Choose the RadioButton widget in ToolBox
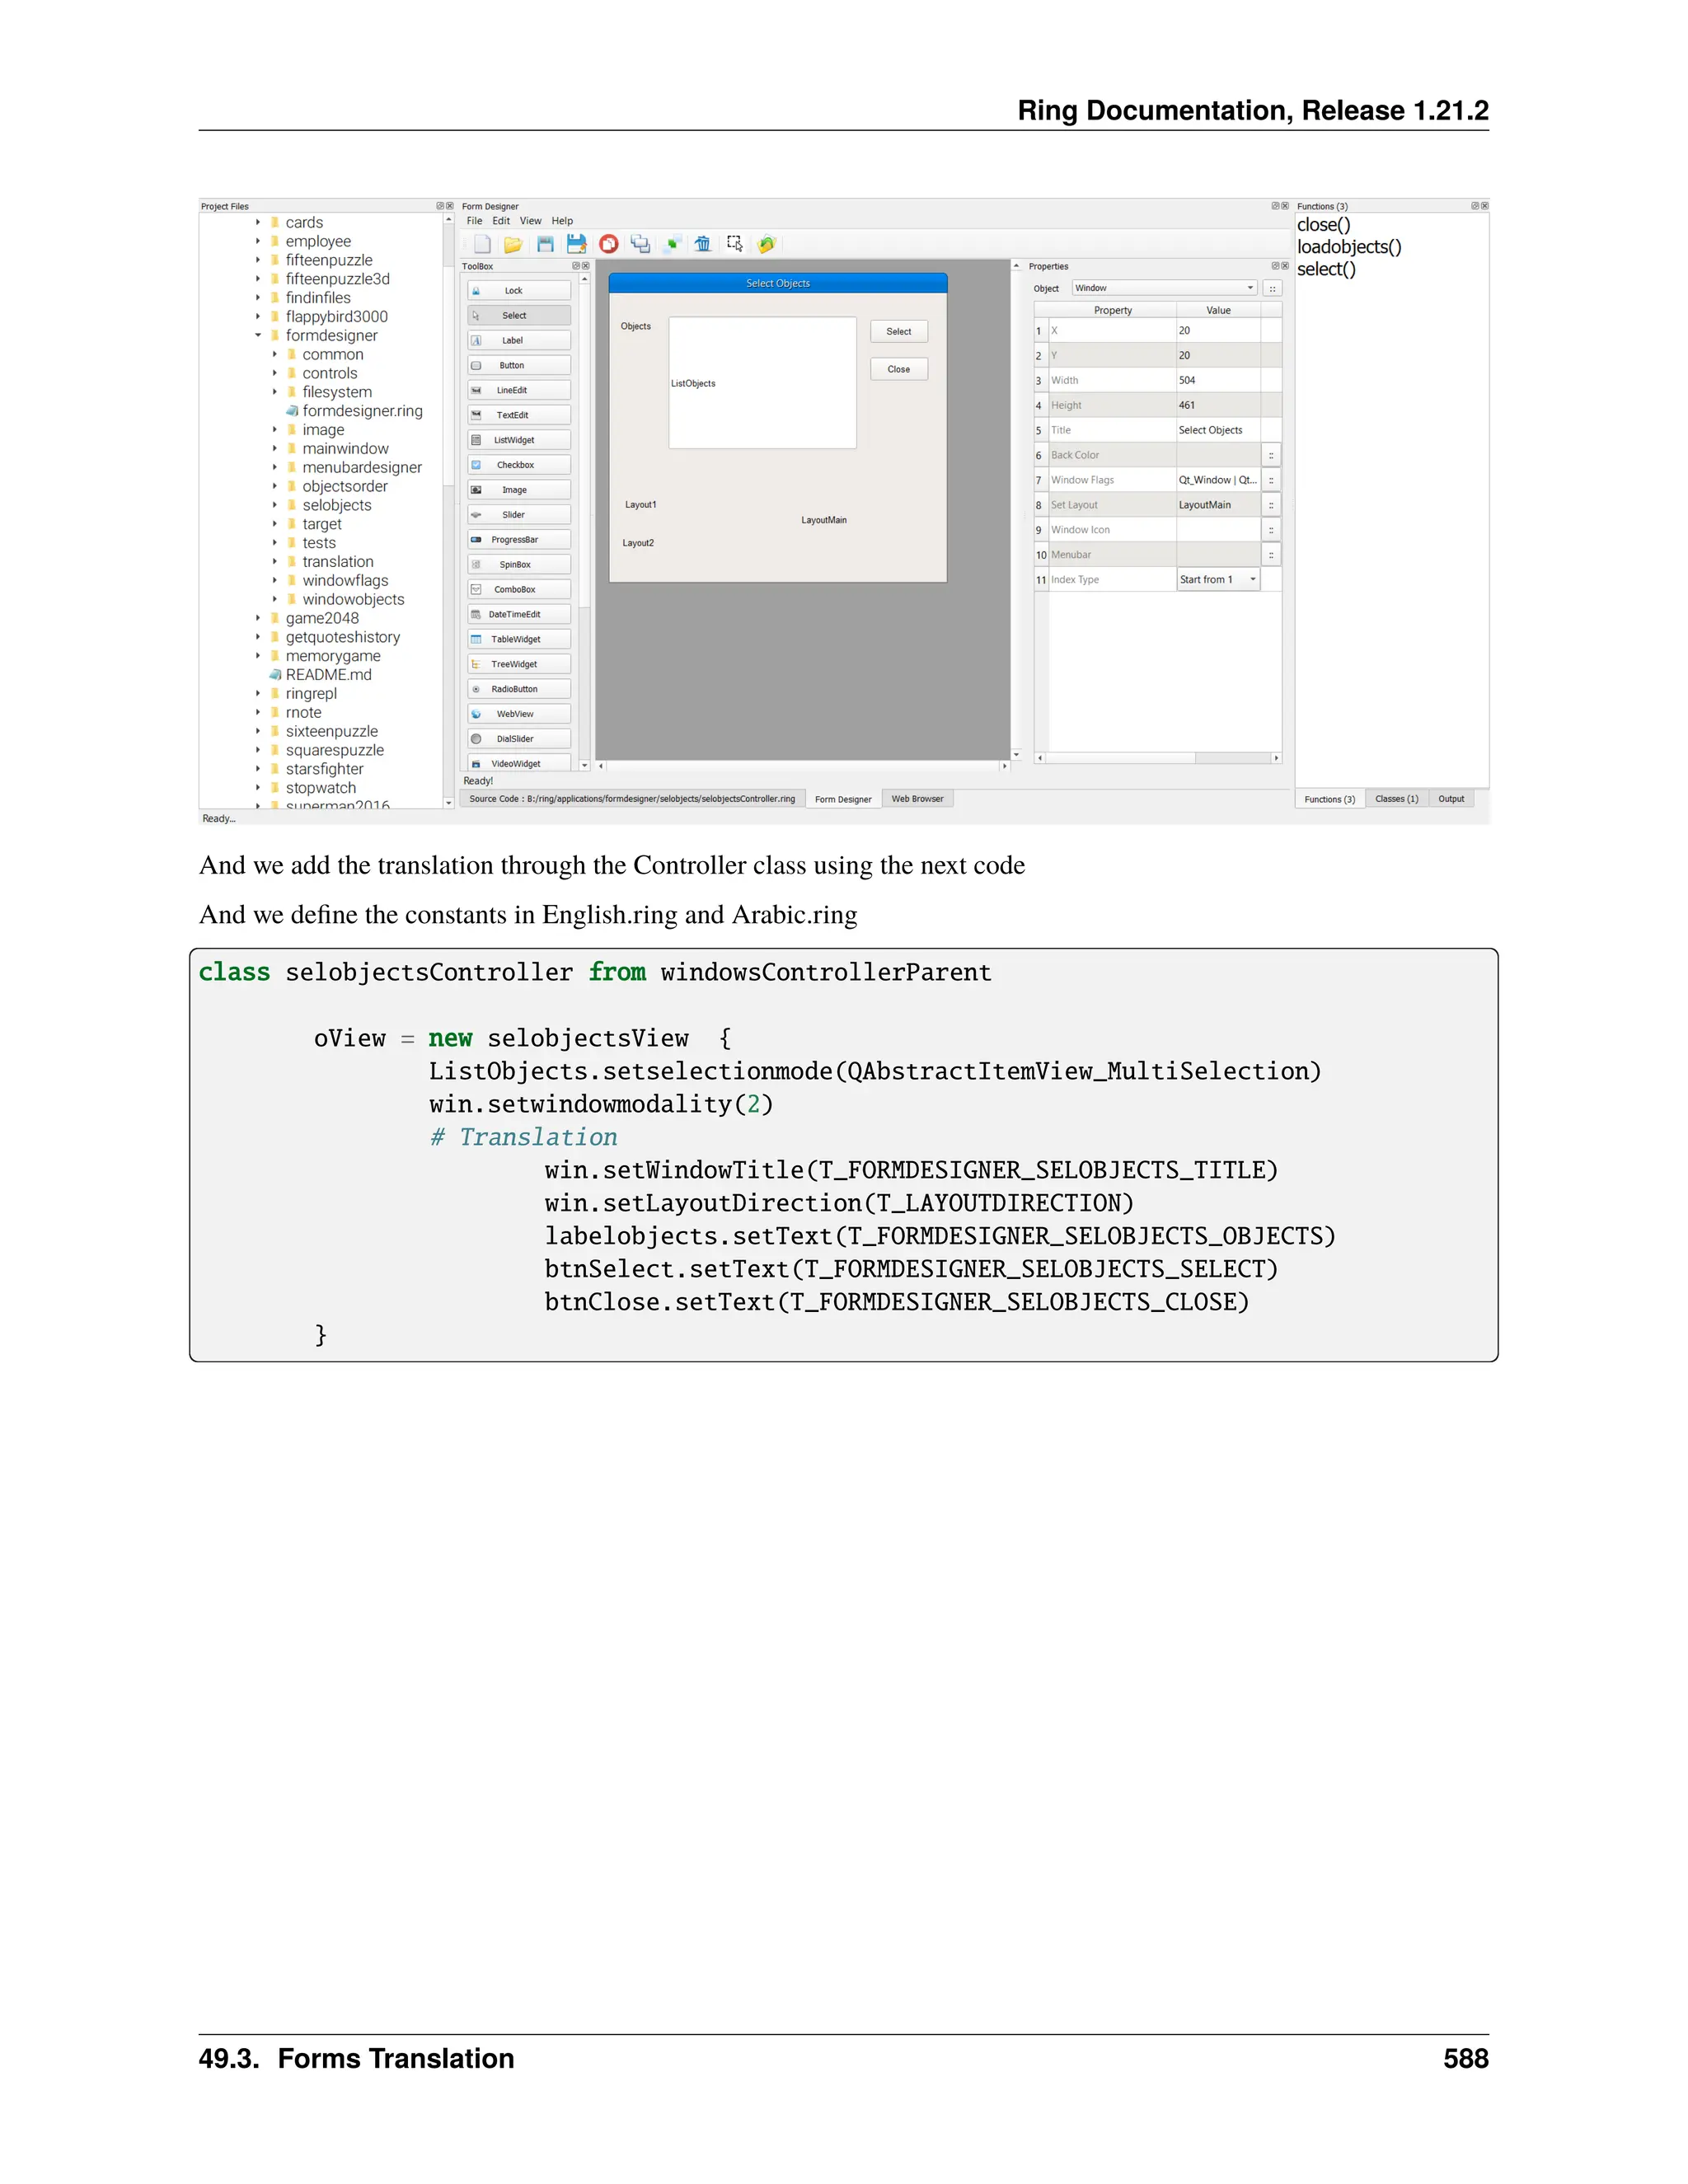 point(519,689)
